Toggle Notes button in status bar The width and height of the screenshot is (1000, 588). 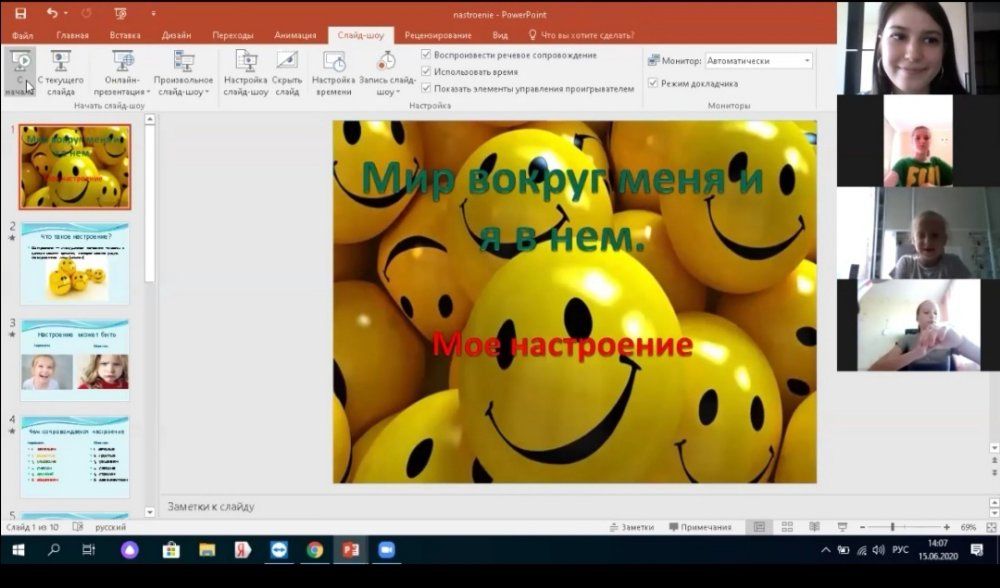(631, 527)
